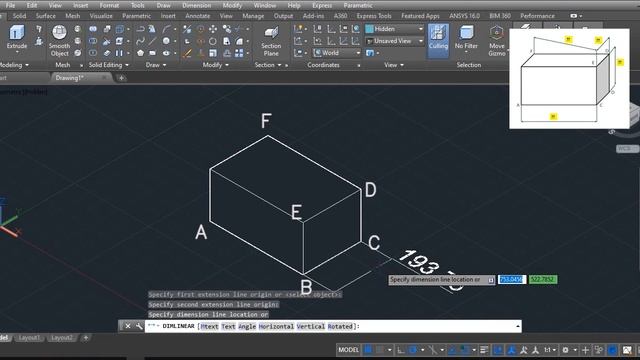Click the workspace switching gear icon

pos(565,350)
